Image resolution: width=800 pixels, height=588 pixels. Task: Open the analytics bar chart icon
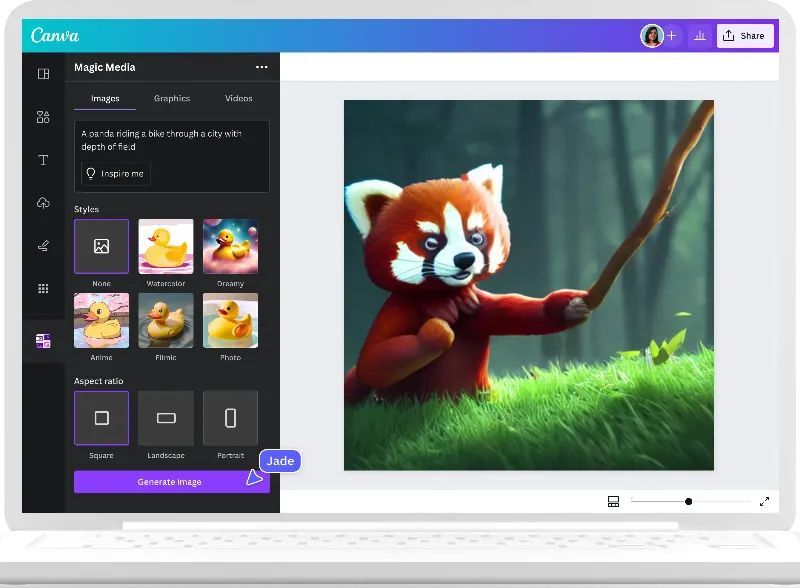pyautogui.click(x=700, y=36)
